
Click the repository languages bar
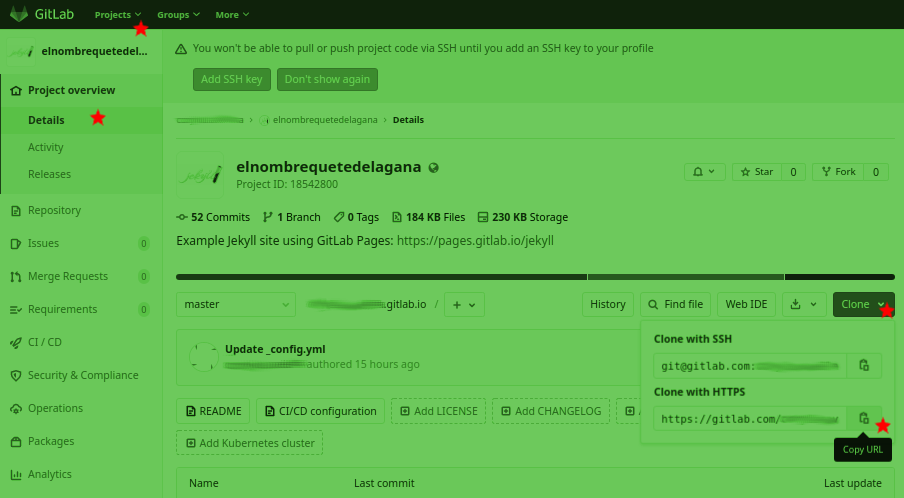pyautogui.click(x=535, y=277)
